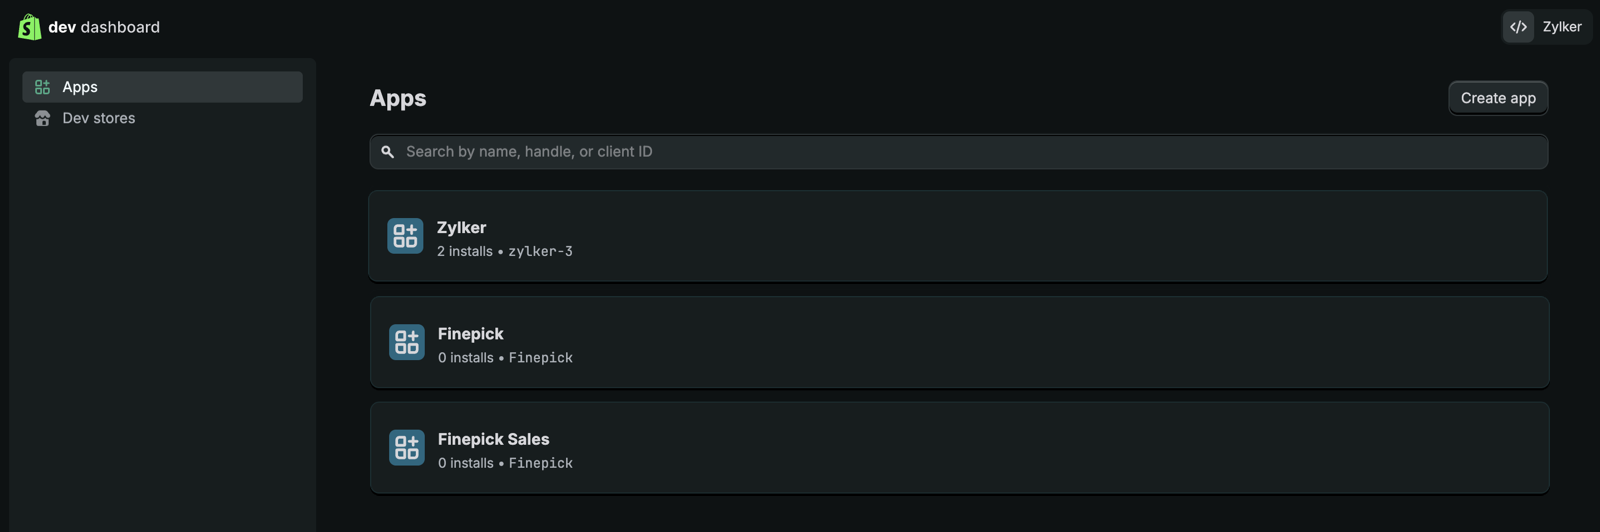Click "0 installs" under Finepick Sales
Viewport: 1600px width, 532px height.
pyautogui.click(x=465, y=463)
